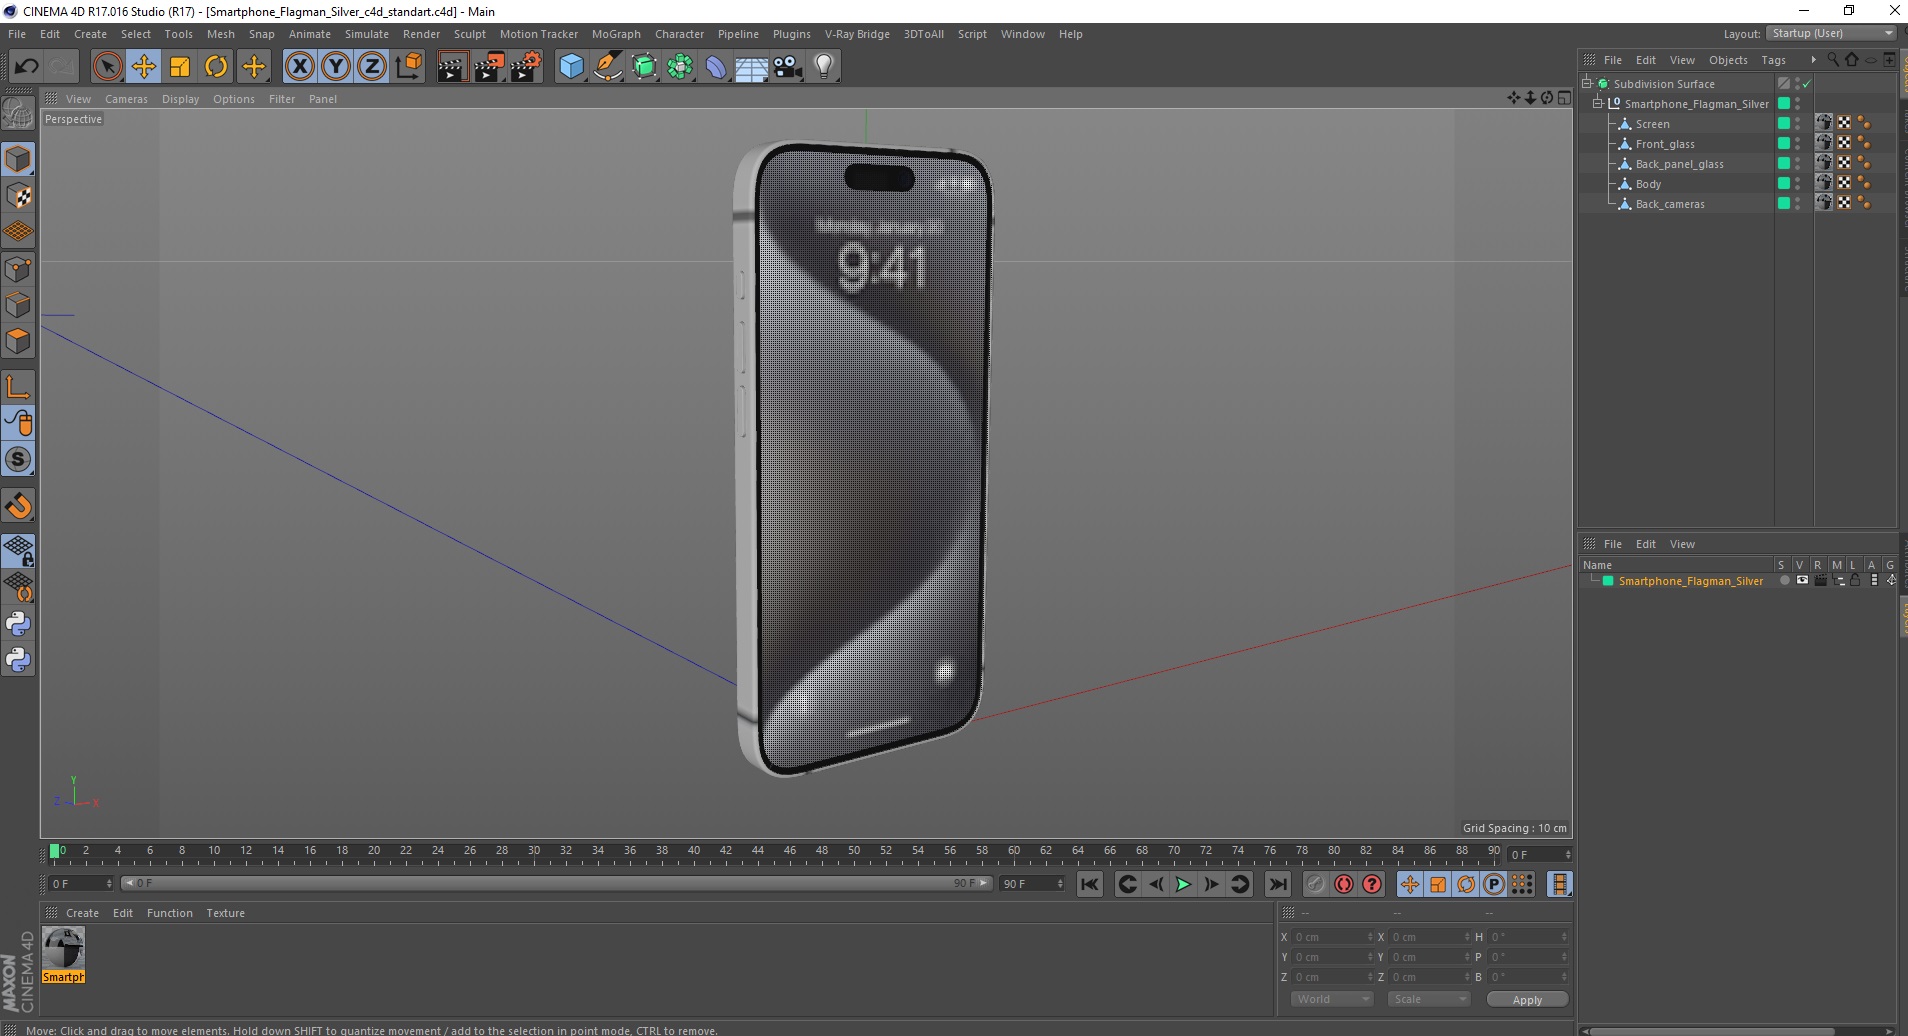The width and height of the screenshot is (1908, 1036).
Task: Select the Back_panel_glass object
Action: click(x=1680, y=164)
